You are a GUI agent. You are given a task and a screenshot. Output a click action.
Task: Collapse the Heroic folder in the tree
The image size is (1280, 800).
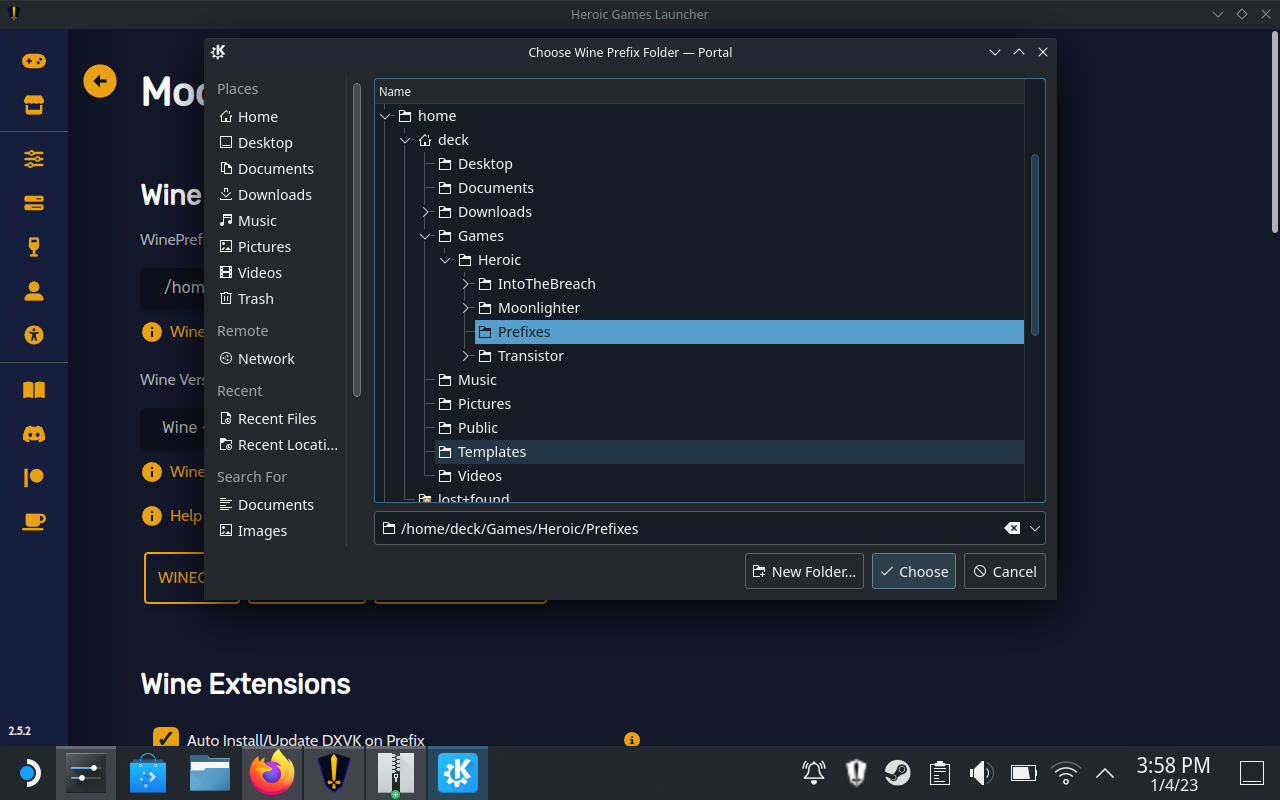446,259
